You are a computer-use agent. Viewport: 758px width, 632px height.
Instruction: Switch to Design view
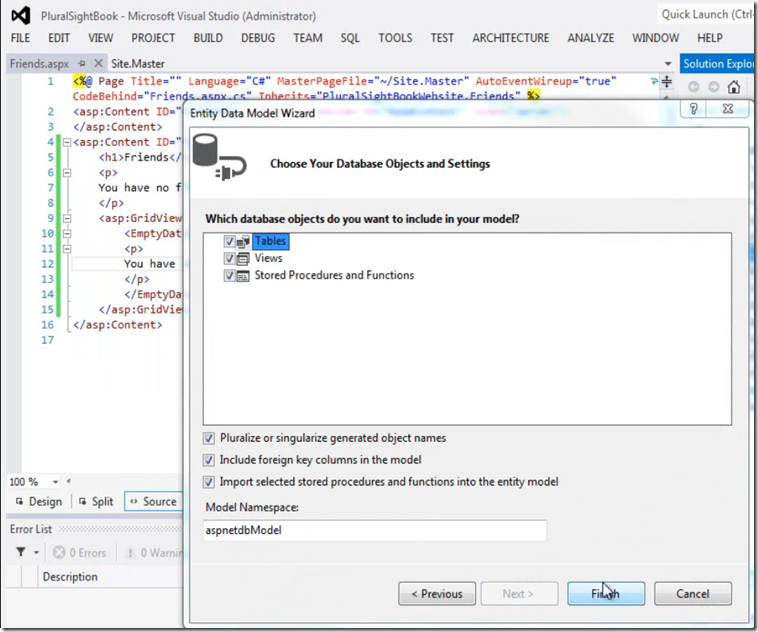pos(39,501)
